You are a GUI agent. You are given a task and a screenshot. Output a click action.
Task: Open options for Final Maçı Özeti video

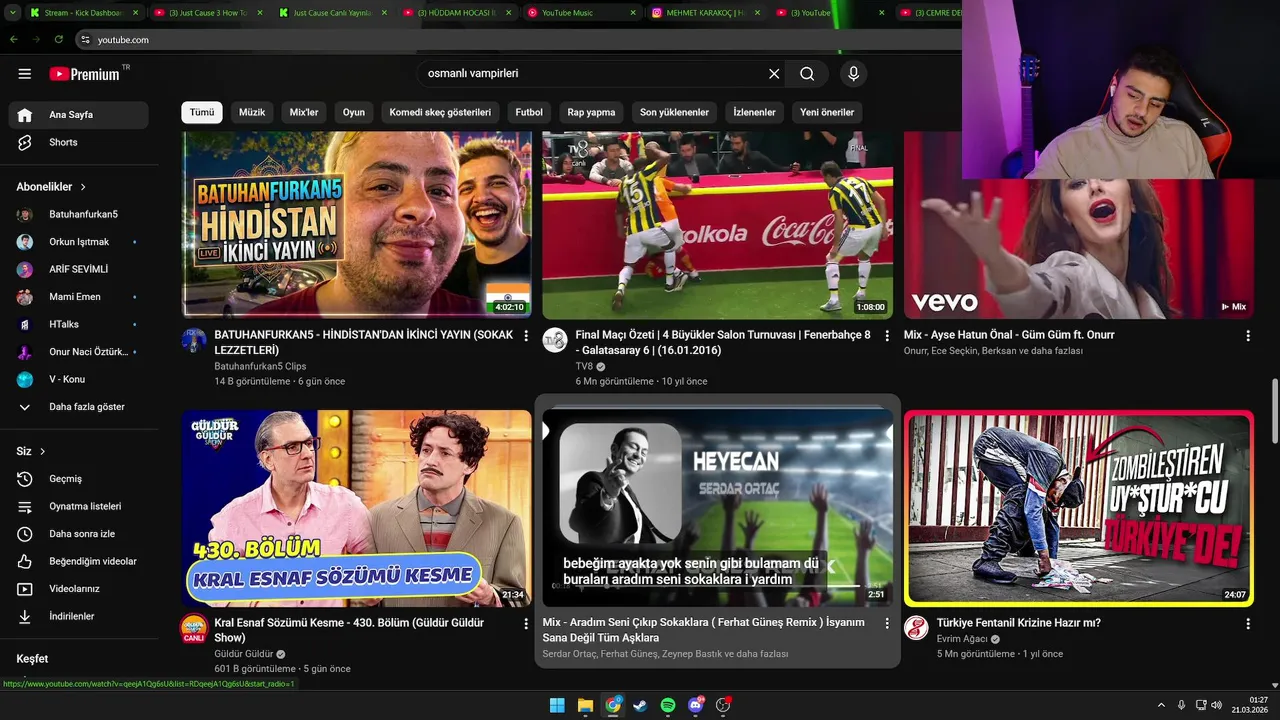coord(886,336)
